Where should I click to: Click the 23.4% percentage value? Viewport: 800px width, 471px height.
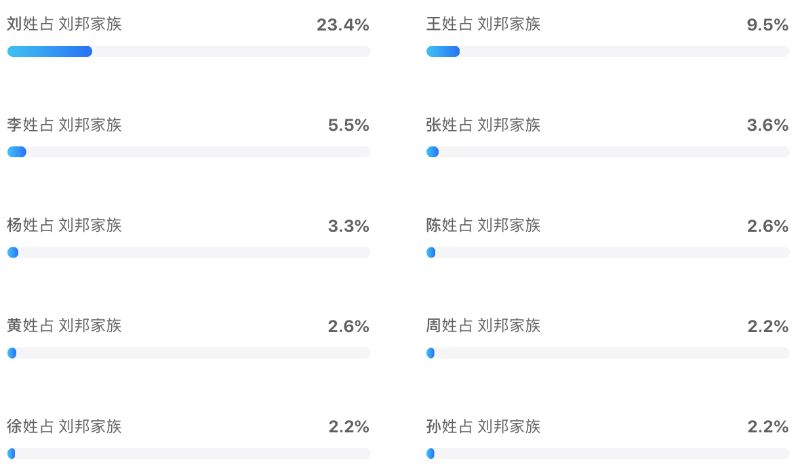coord(343,24)
